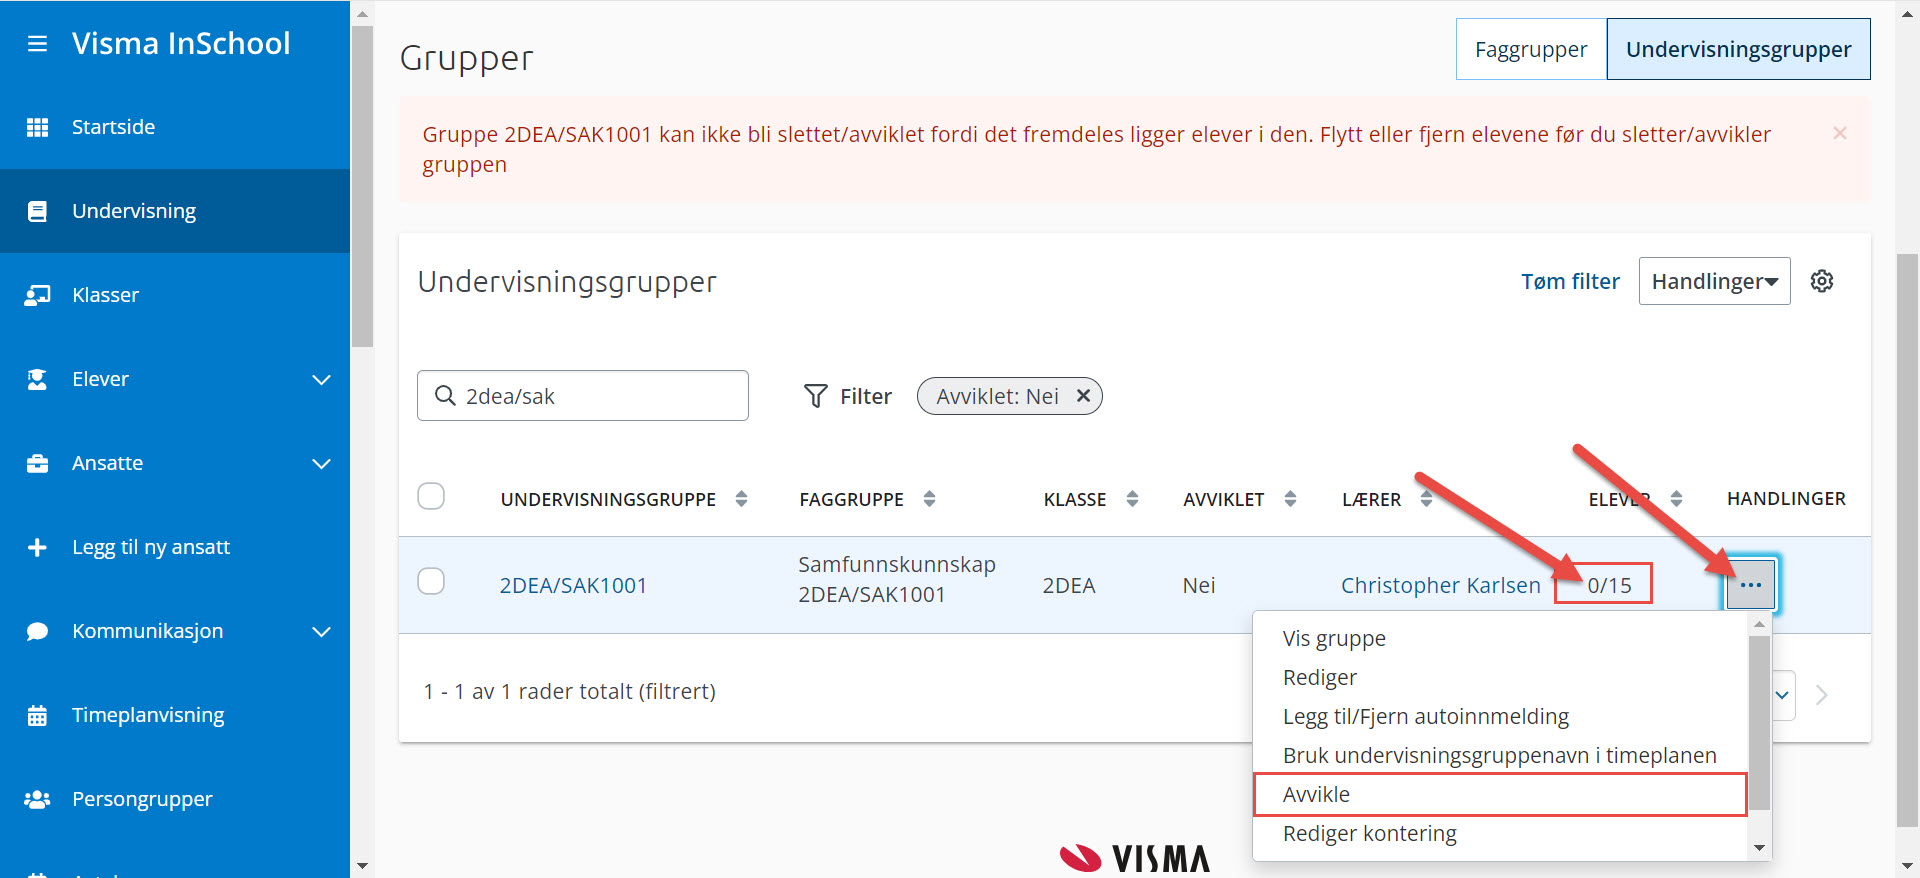Choose Vis gruppe from menu
Image resolution: width=1920 pixels, height=878 pixels.
[1334, 638]
